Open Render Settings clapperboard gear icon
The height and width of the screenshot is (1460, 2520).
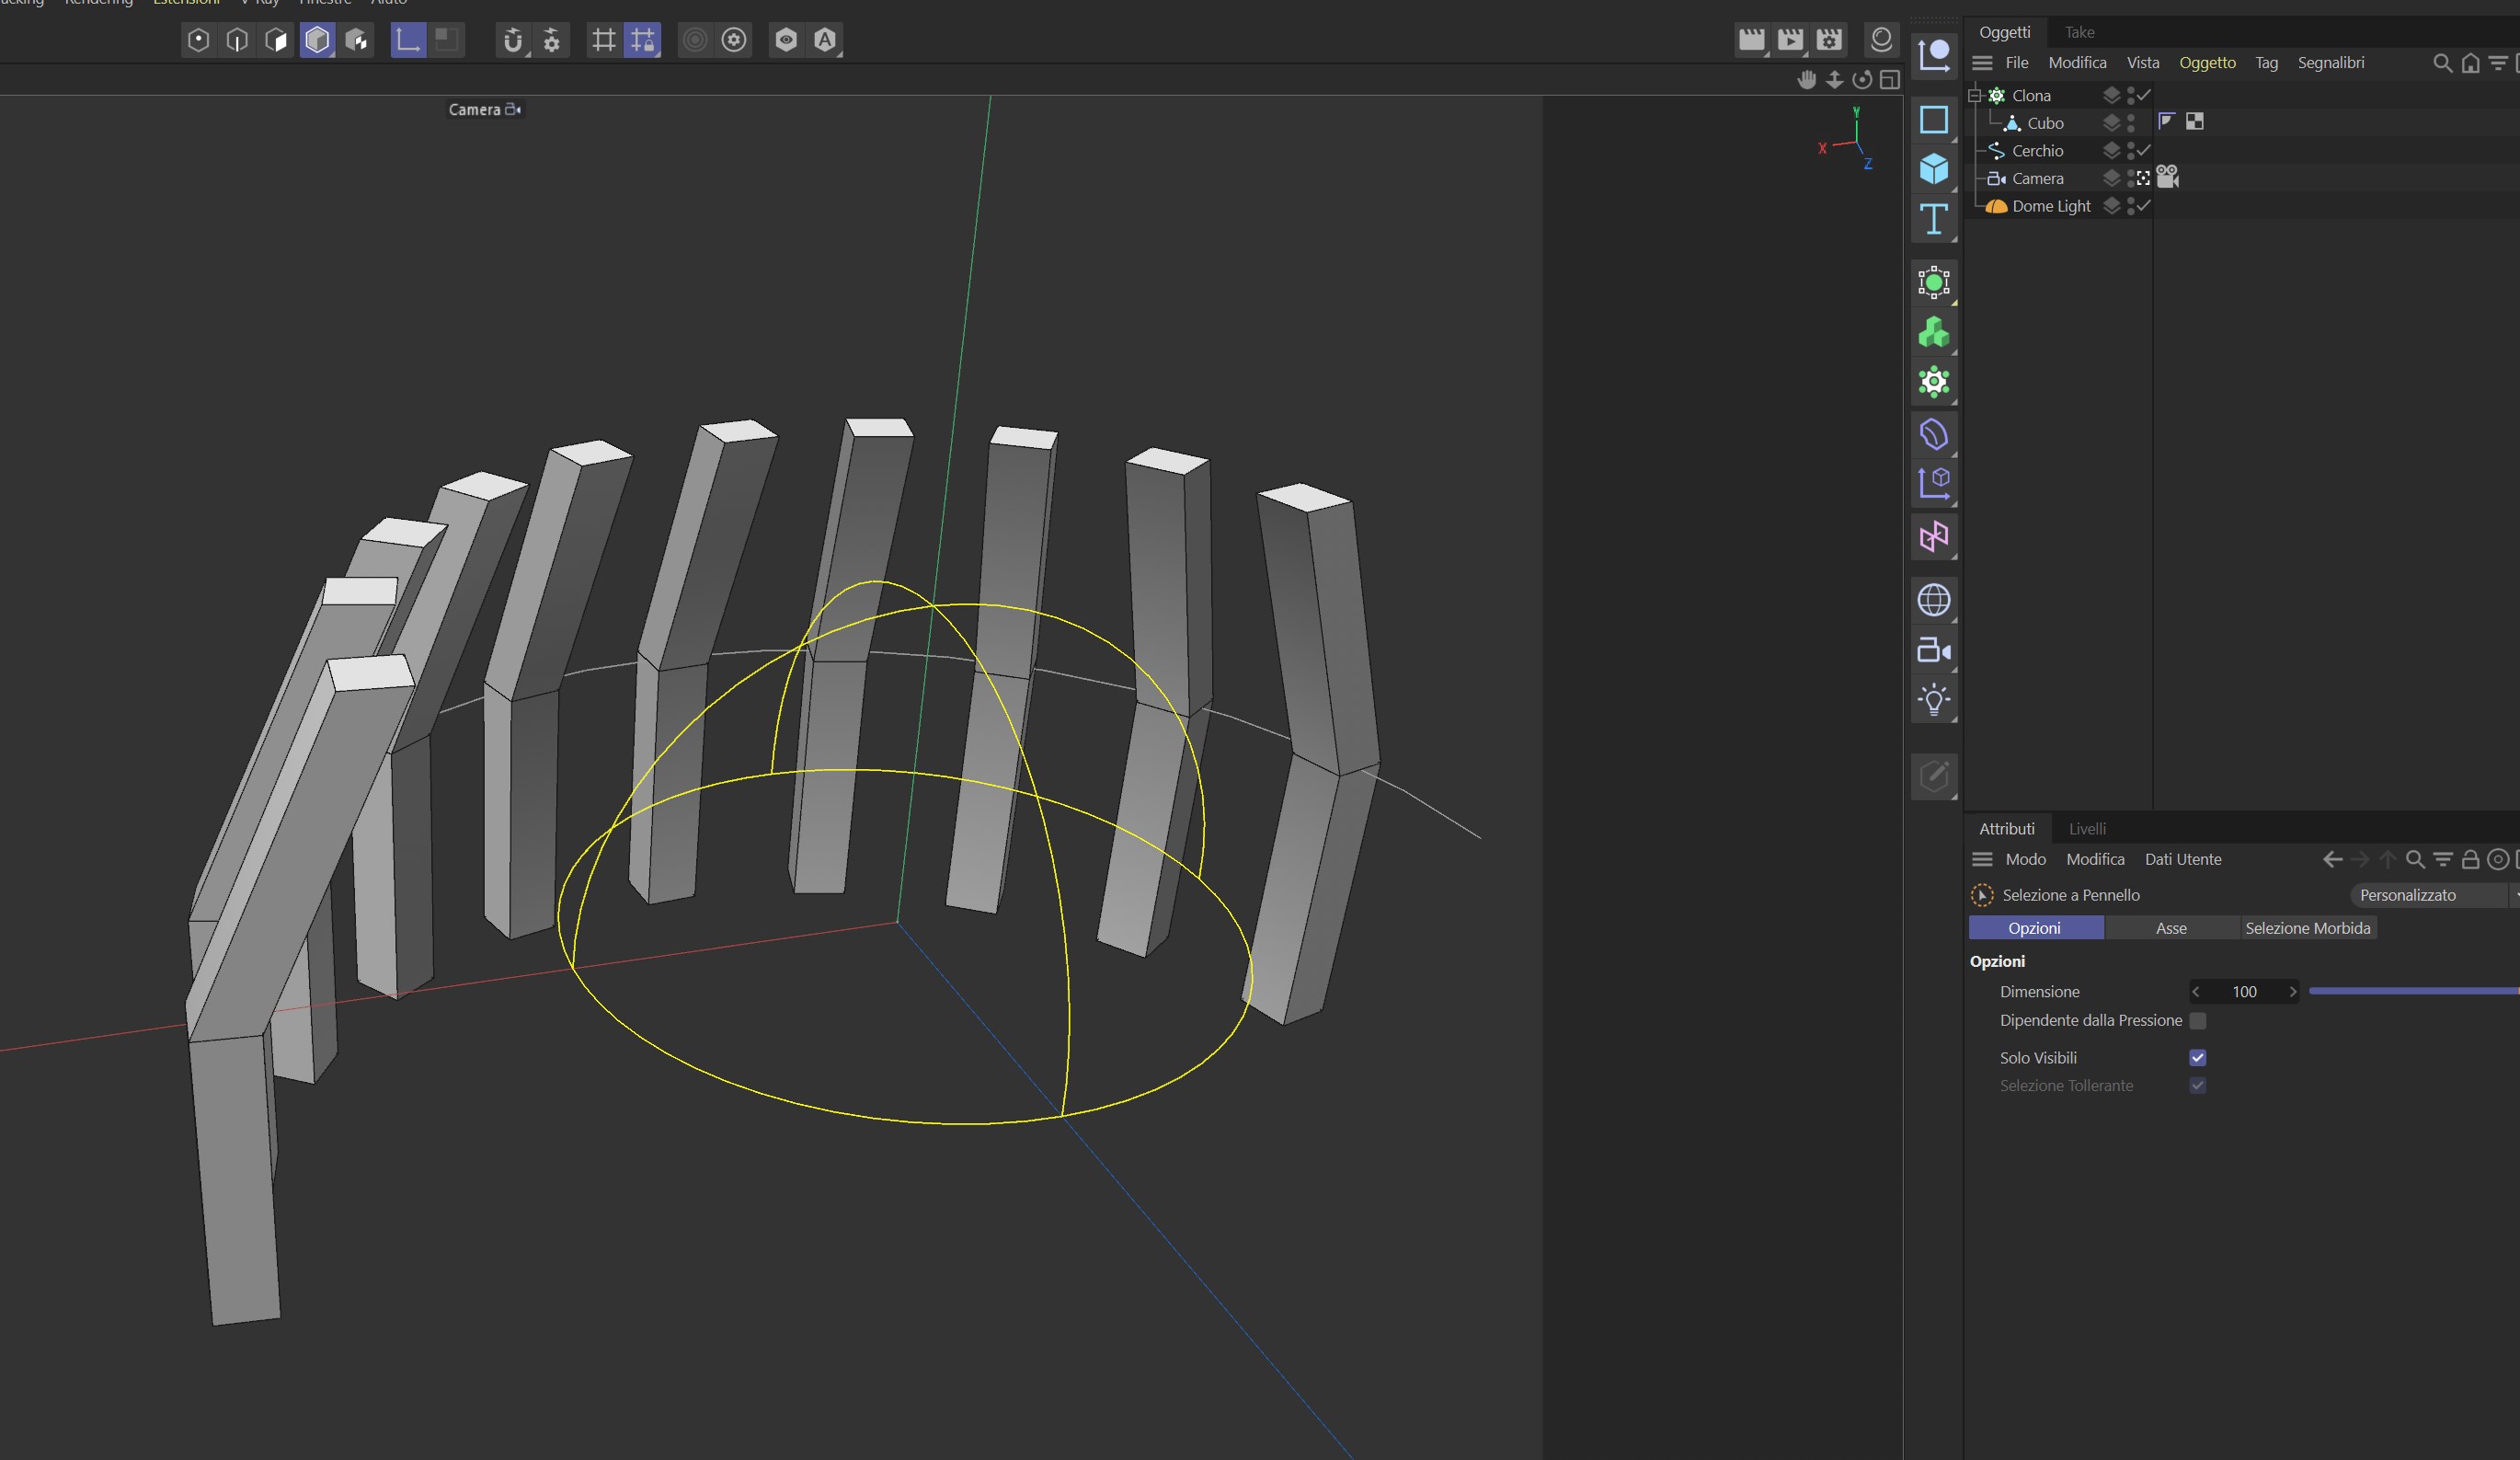1829,40
